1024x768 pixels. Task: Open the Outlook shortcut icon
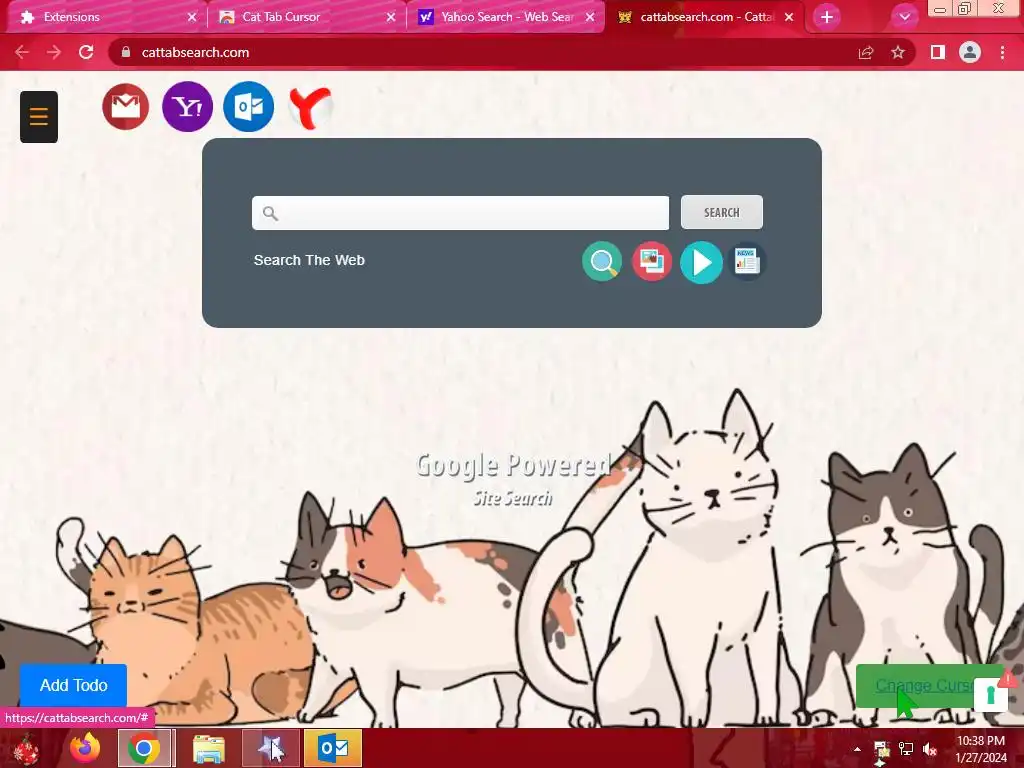[x=248, y=106]
